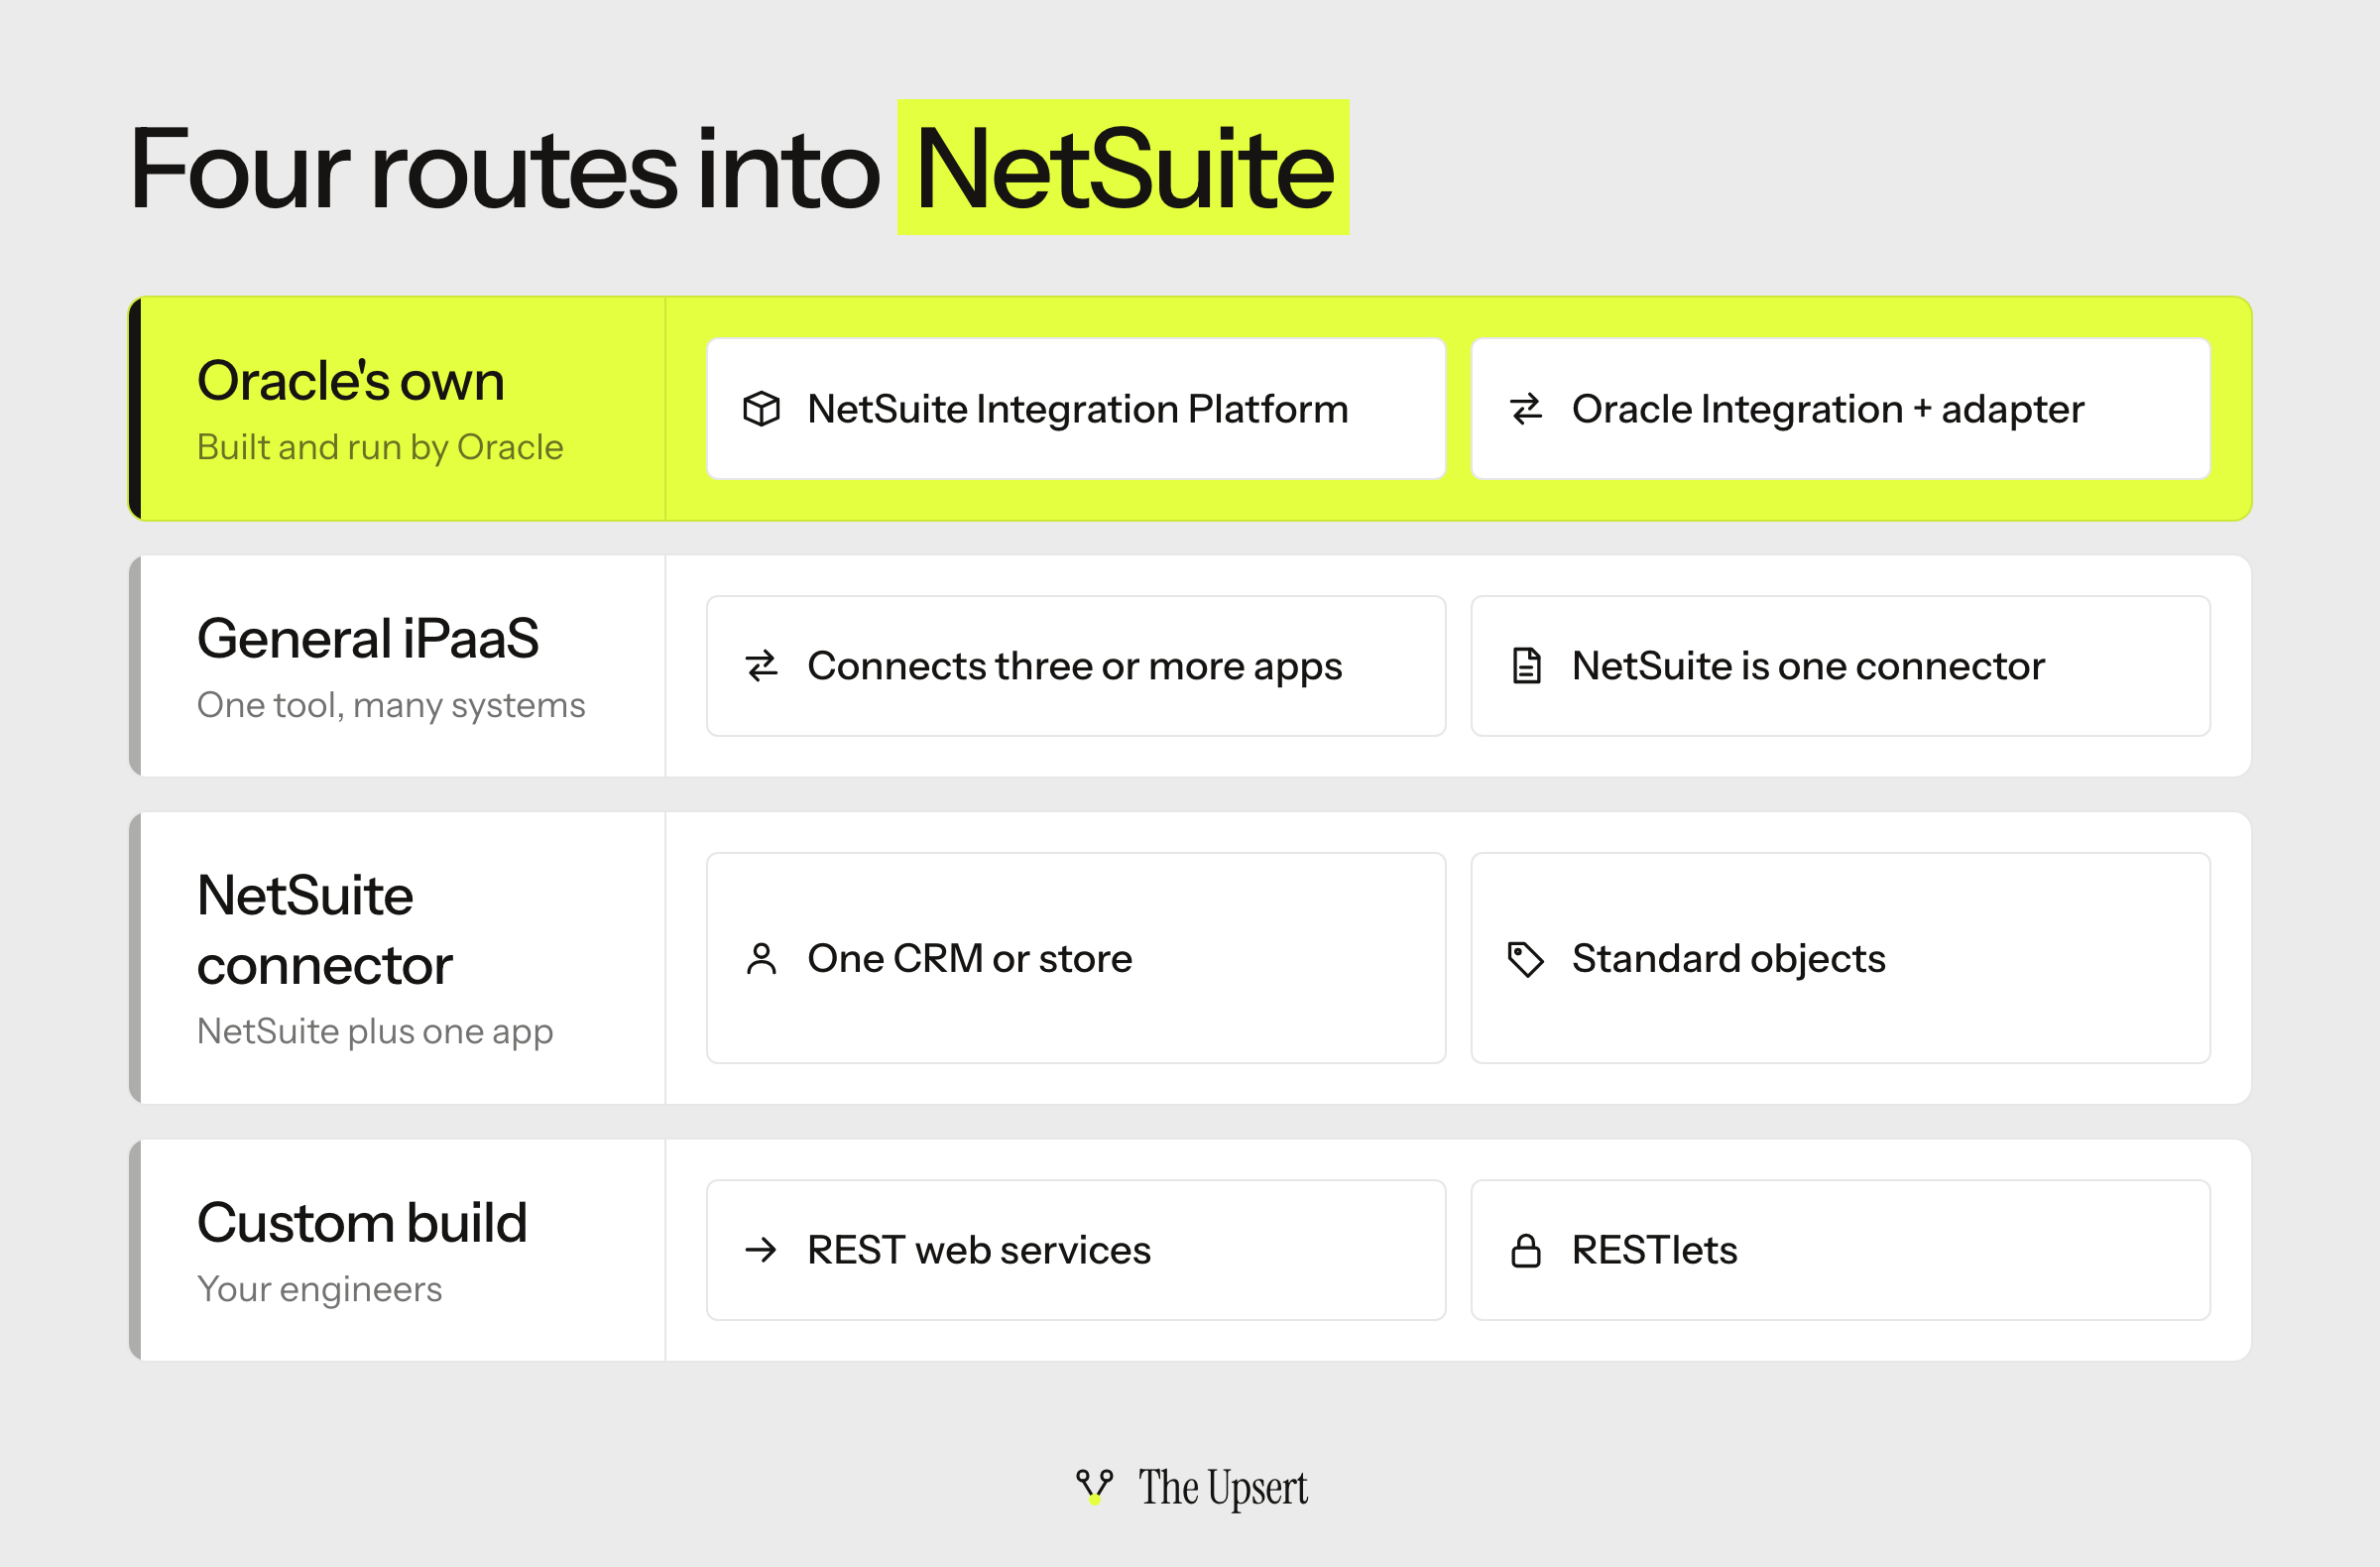Select the Oracle Integration + adapter label
This screenshot has width=2380, height=1567.
pyautogui.click(x=1828, y=409)
